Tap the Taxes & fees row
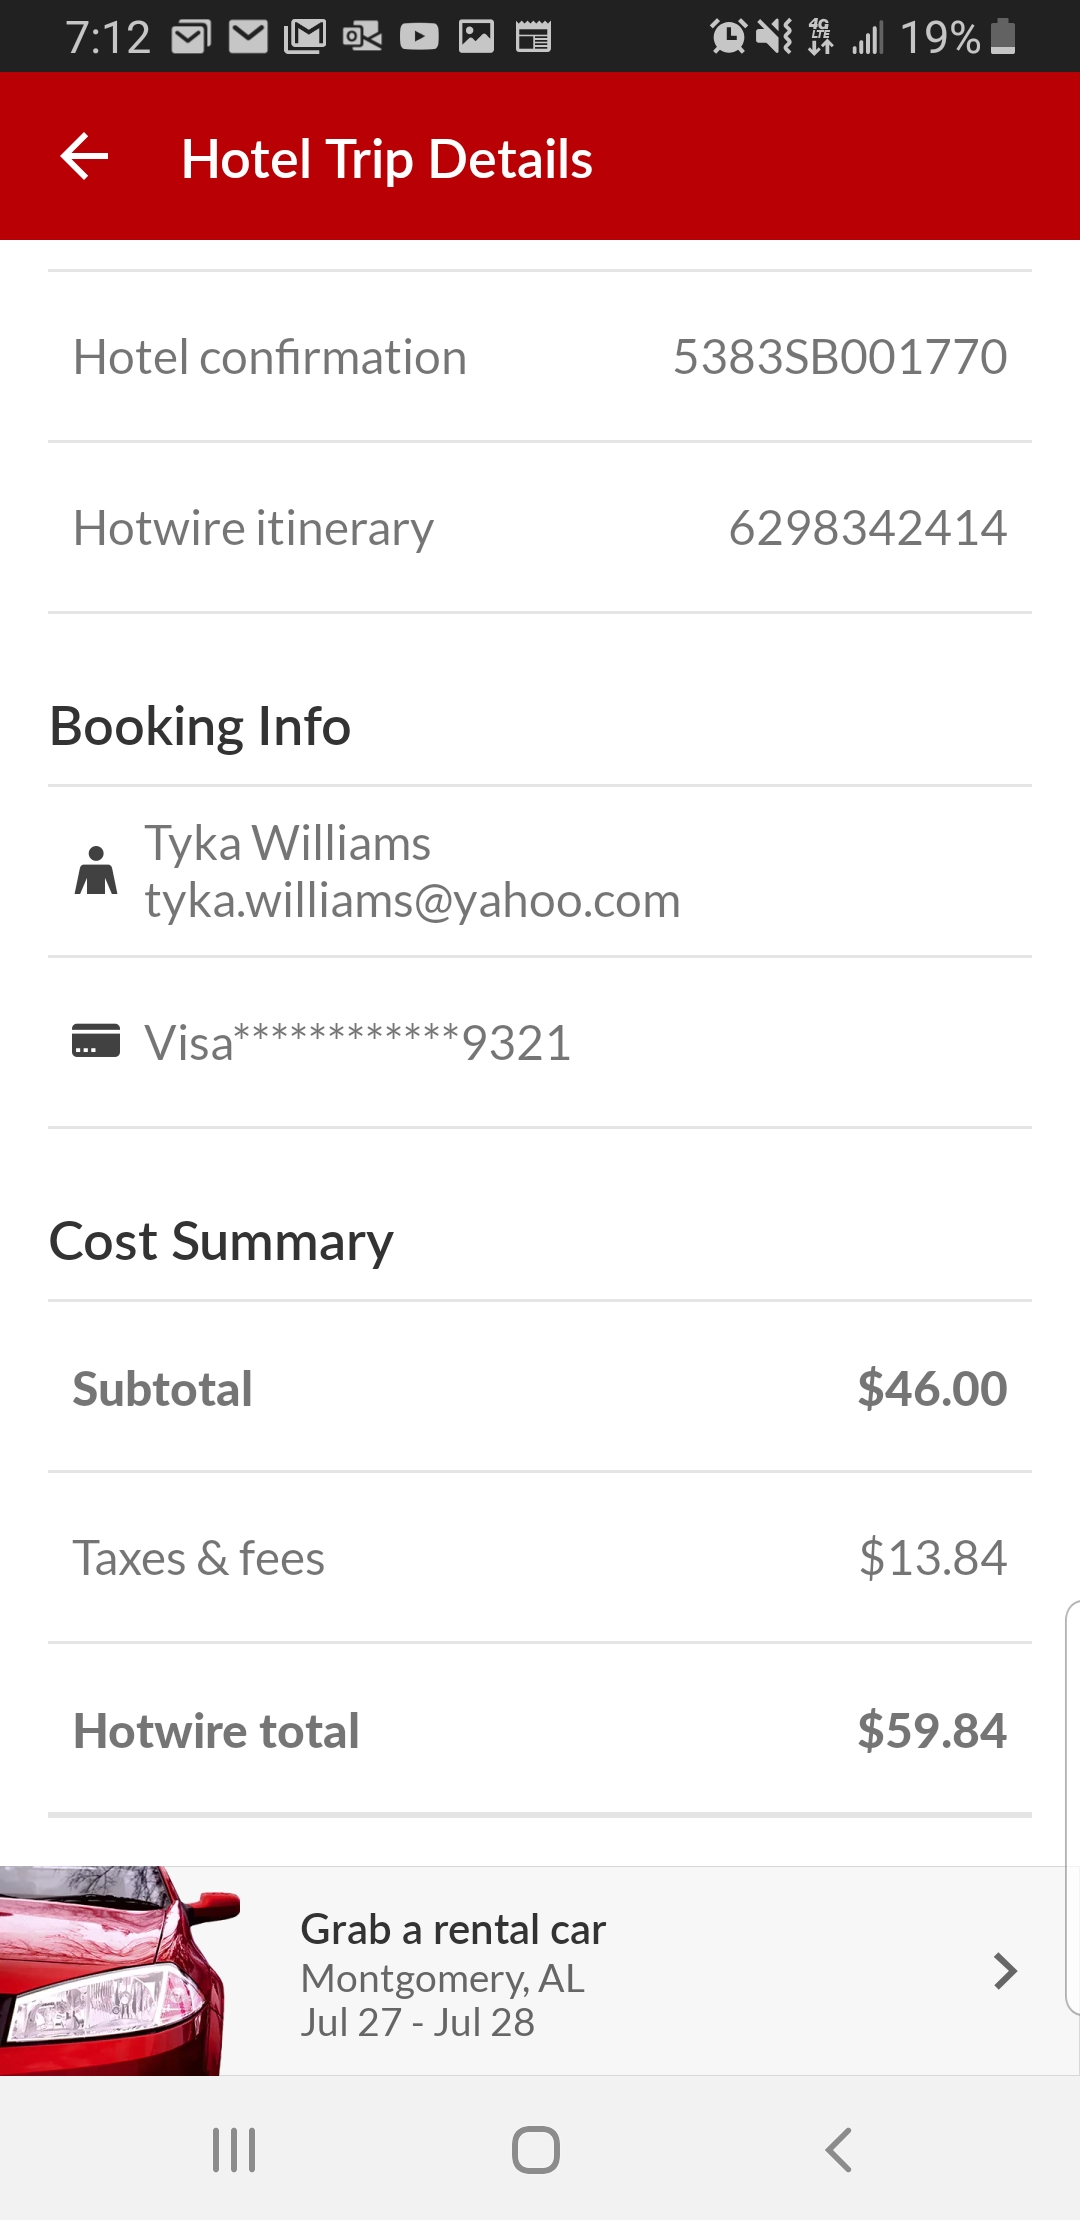The height and width of the screenshot is (2220, 1080). [x=540, y=1558]
